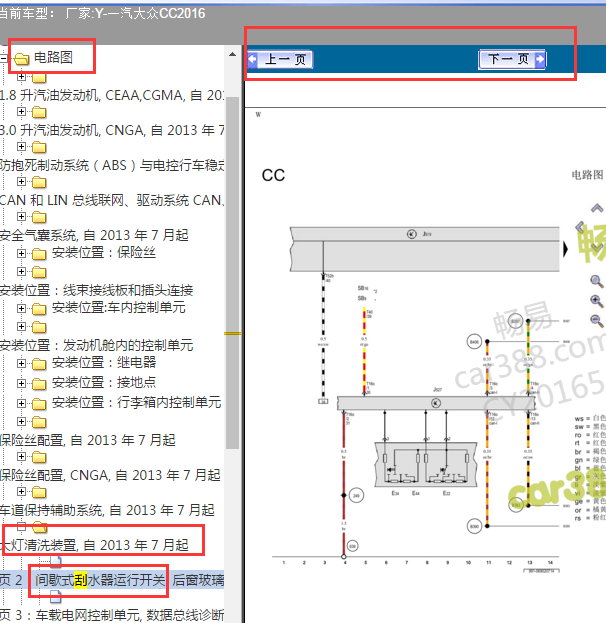
Task: Click folder icon of 3.0 升汽油发动机 node
Action: [x=39, y=112]
